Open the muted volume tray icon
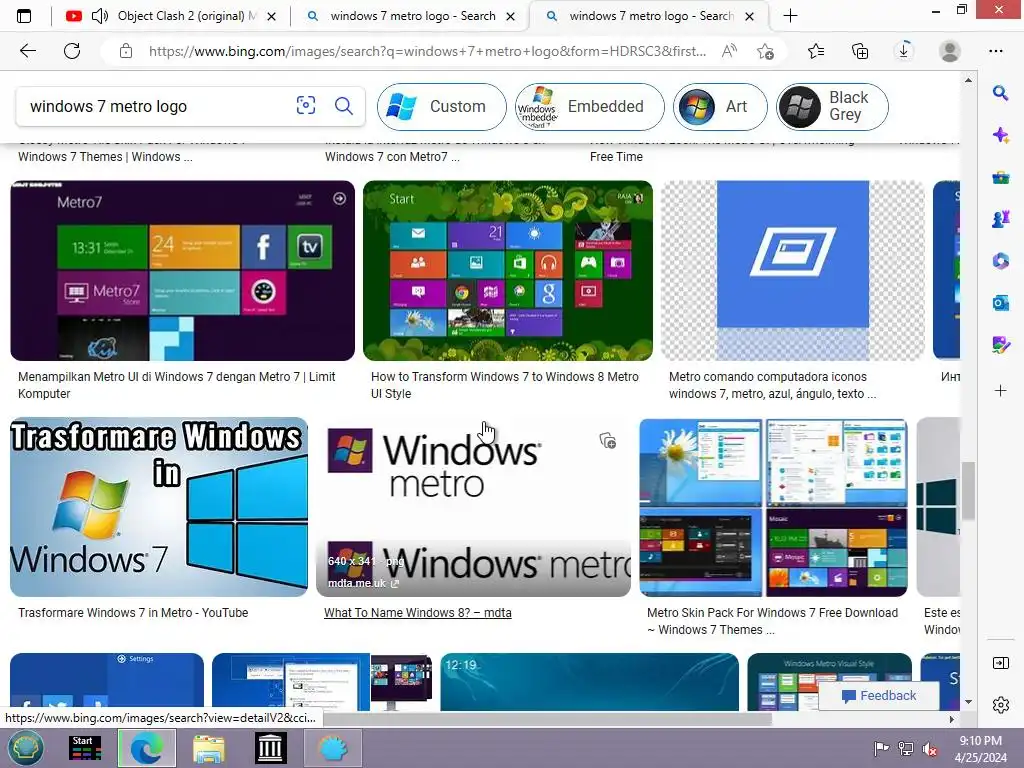Image resolution: width=1024 pixels, height=768 pixels. pyautogui.click(x=930, y=749)
